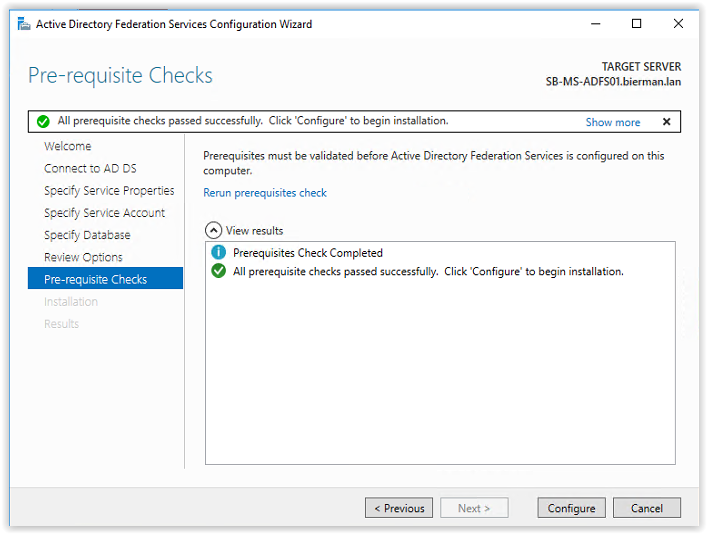Click the Installation step in sidebar
The image size is (707, 534).
tap(71, 301)
